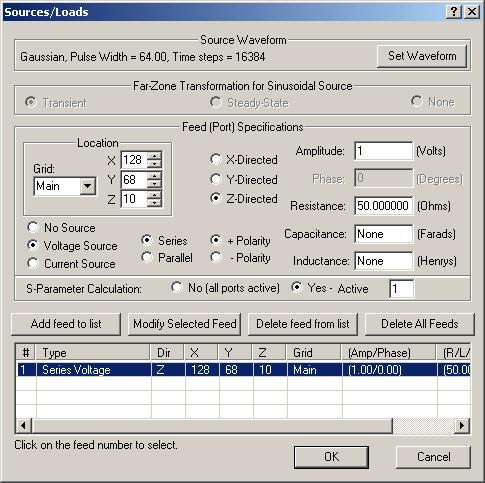Viewport: 485px width, 483px height.
Task: Decrement the X location spinner down
Action: [x=154, y=164]
